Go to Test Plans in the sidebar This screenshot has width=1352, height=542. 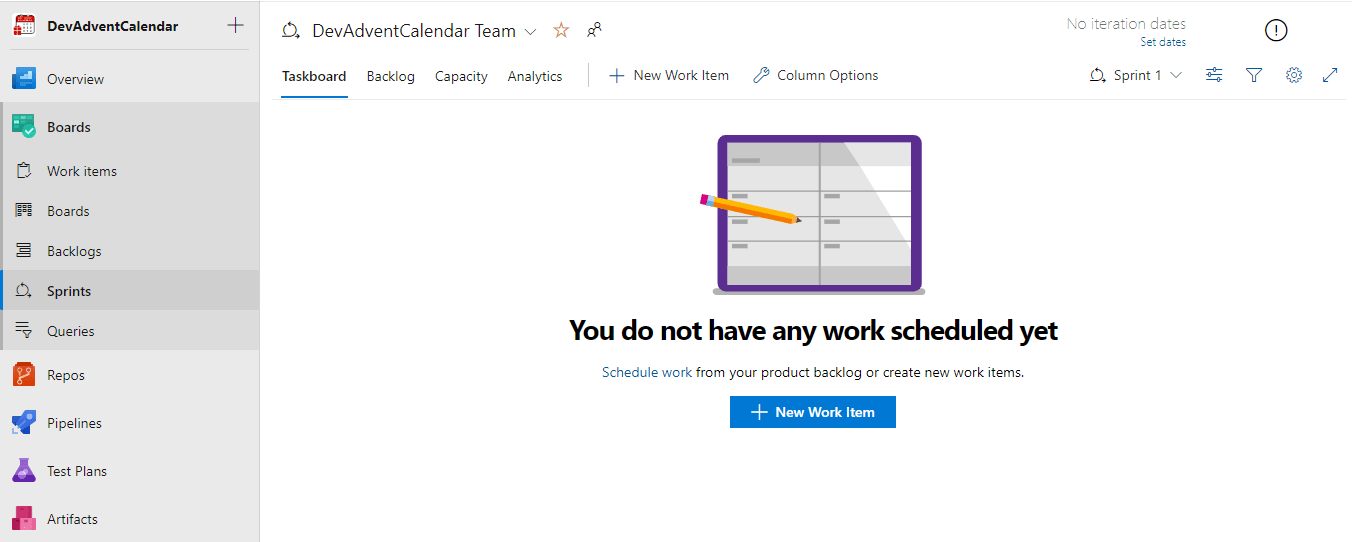coord(76,471)
